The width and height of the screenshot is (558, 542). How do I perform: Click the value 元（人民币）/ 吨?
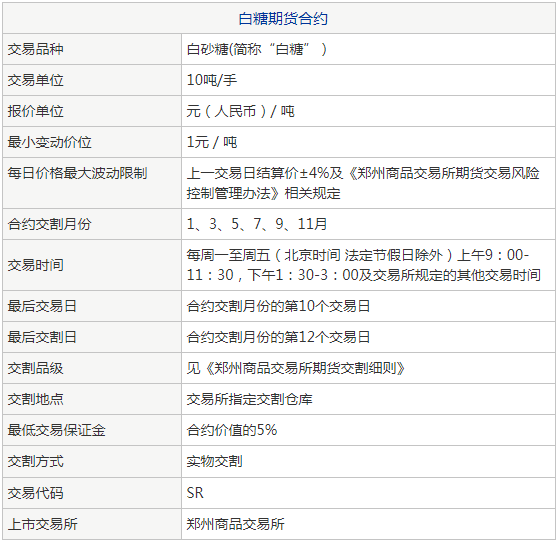(x=241, y=111)
